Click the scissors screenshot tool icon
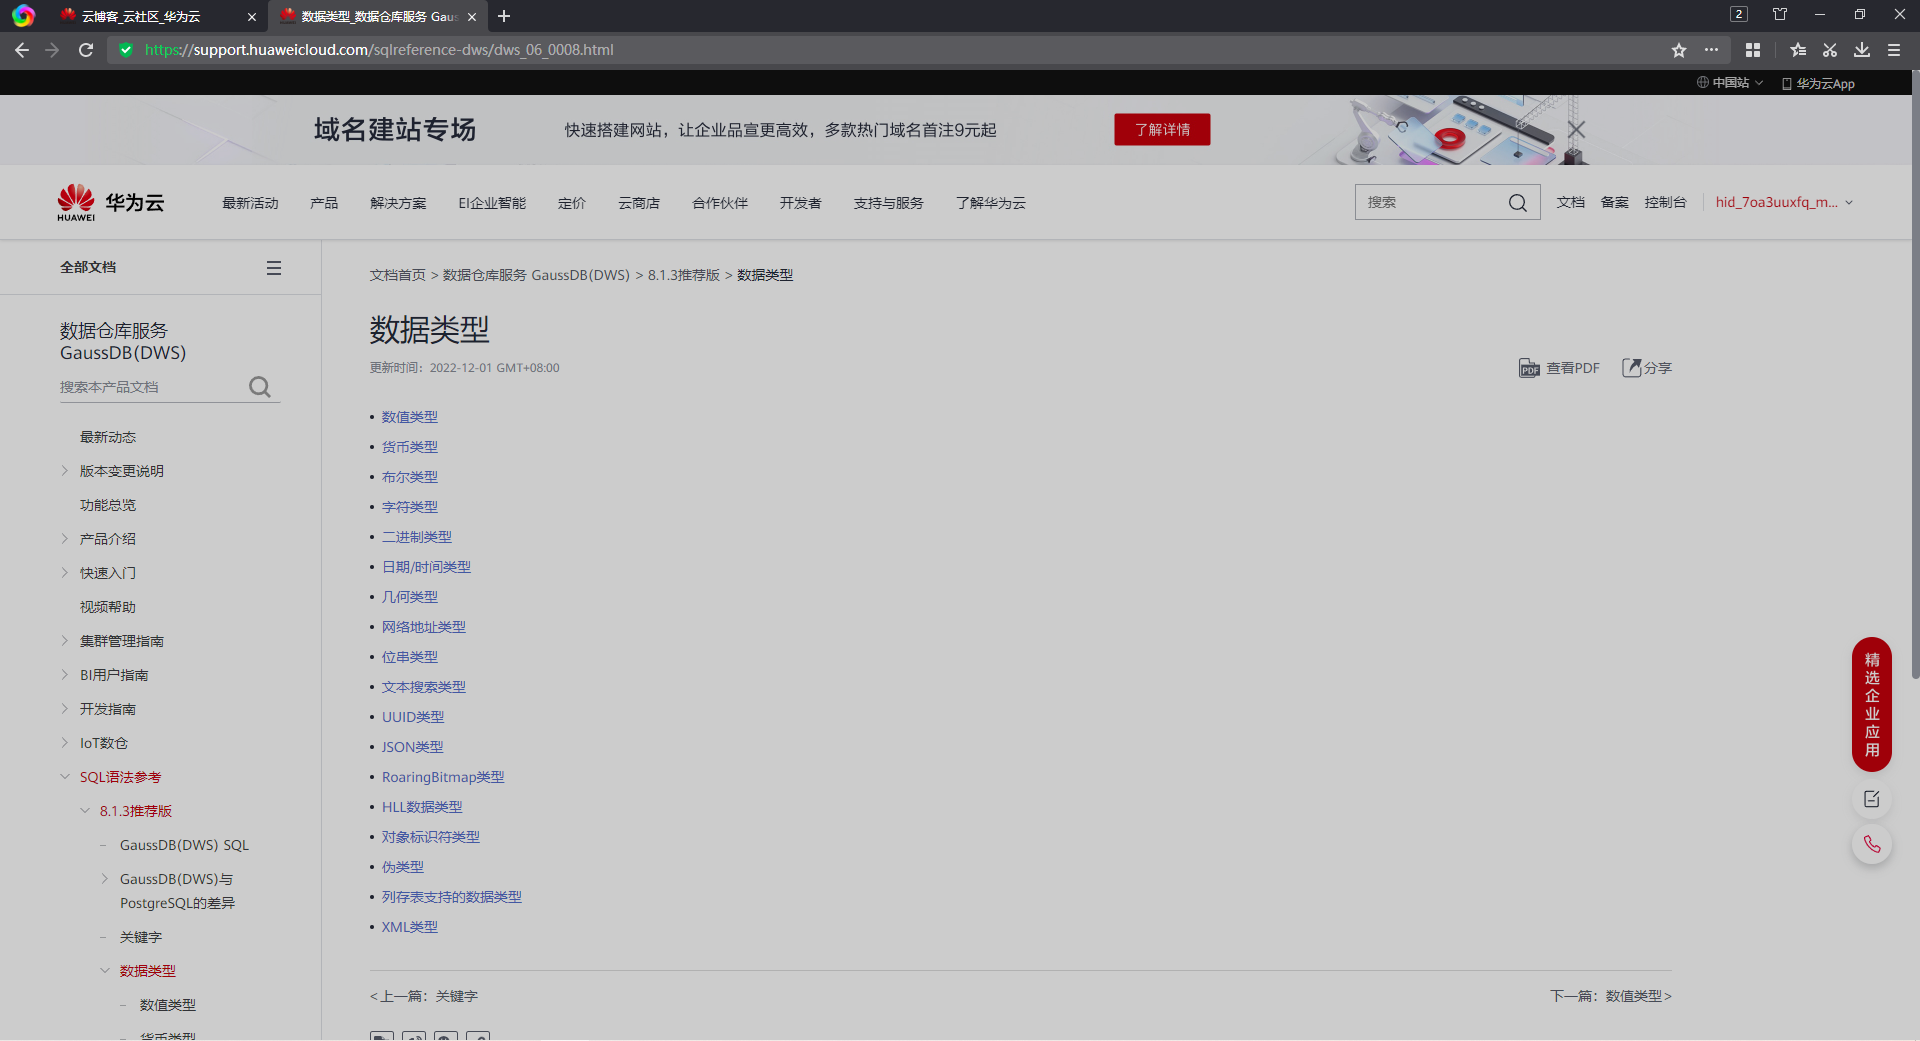The image size is (1920, 1041). pos(1830,50)
